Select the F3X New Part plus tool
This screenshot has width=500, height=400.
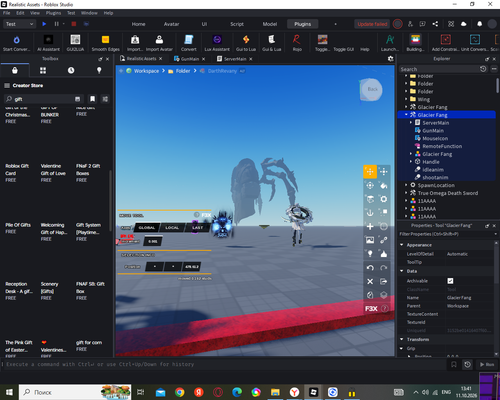point(370,227)
